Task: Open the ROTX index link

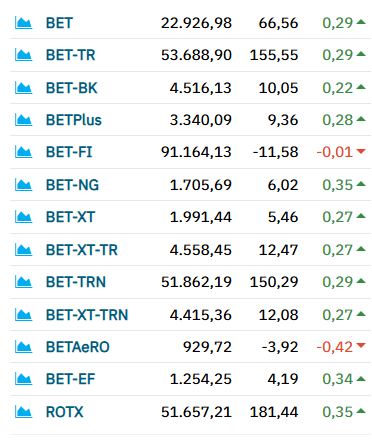Action: tap(64, 412)
